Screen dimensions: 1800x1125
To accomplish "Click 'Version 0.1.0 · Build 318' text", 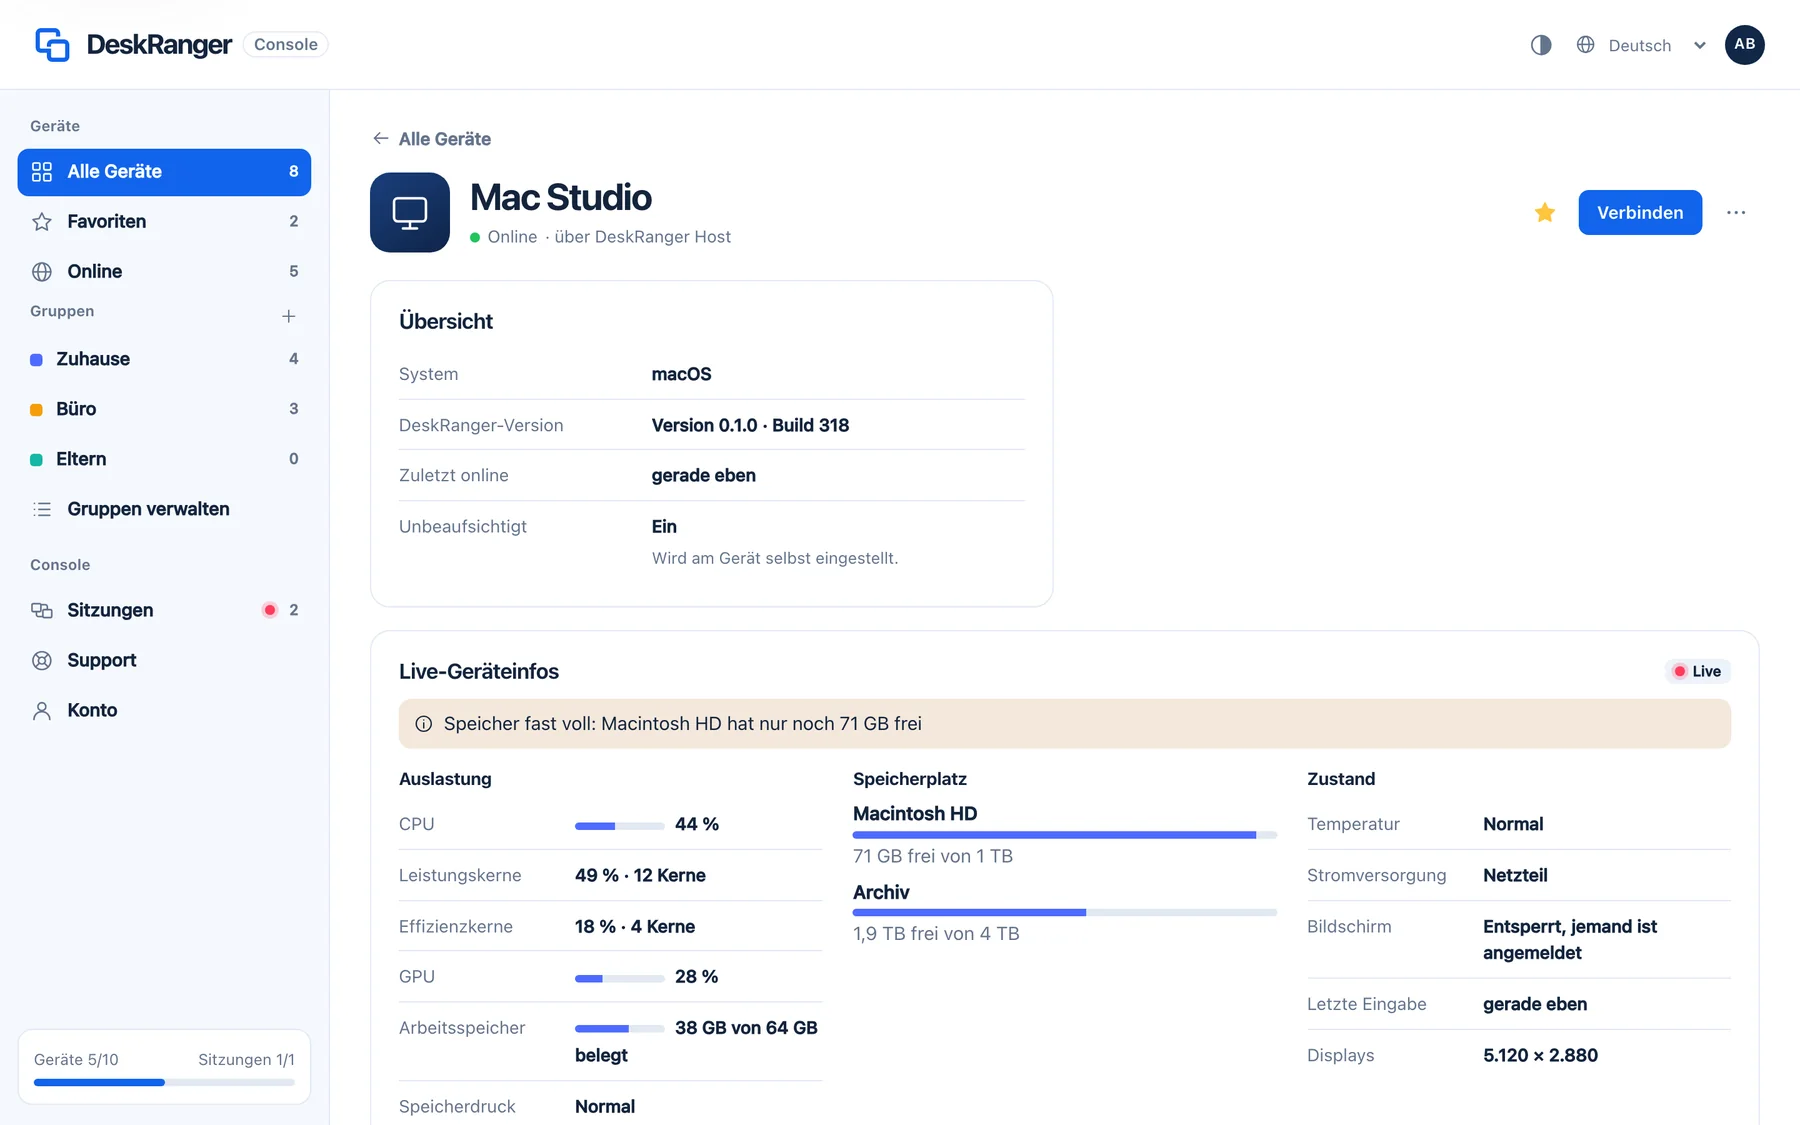I will click(750, 425).
